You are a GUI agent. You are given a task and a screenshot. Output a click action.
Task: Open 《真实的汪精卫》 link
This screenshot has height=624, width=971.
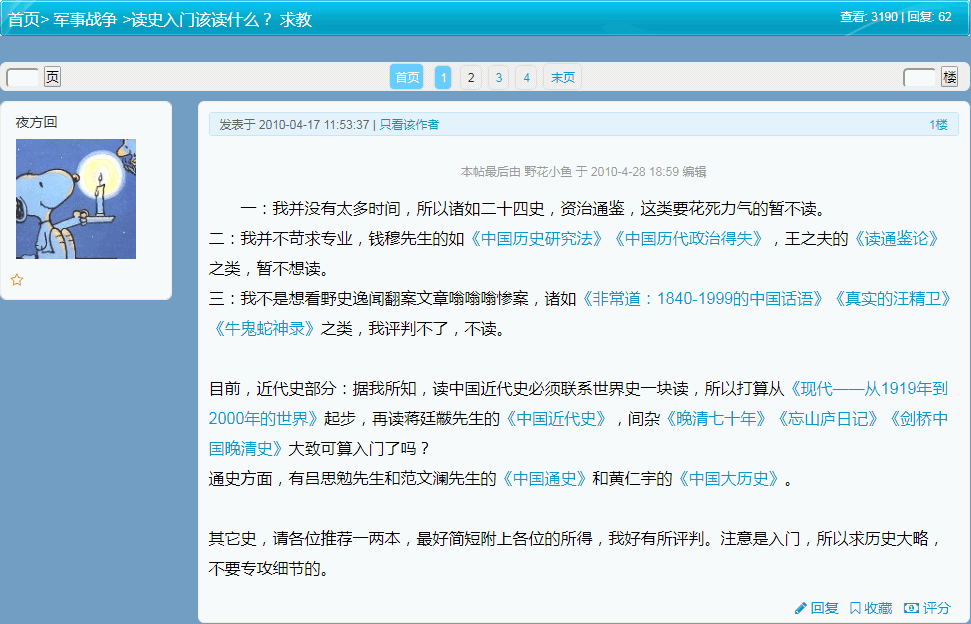pos(893,299)
